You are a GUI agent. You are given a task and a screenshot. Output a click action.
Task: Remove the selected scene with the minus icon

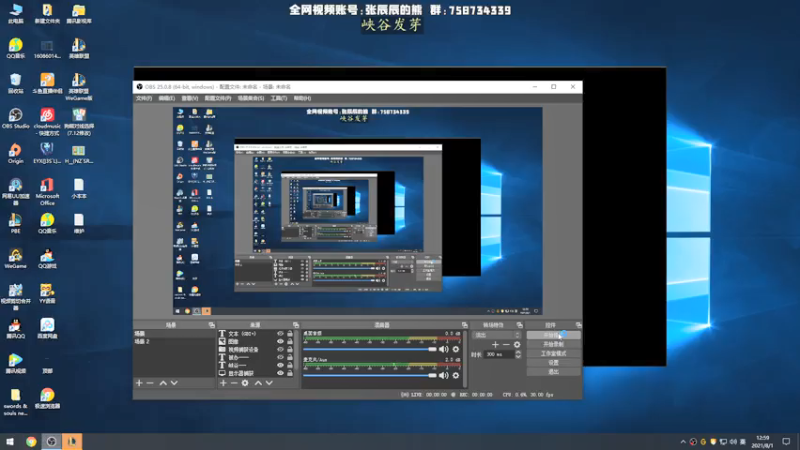pyautogui.click(x=150, y=383)
